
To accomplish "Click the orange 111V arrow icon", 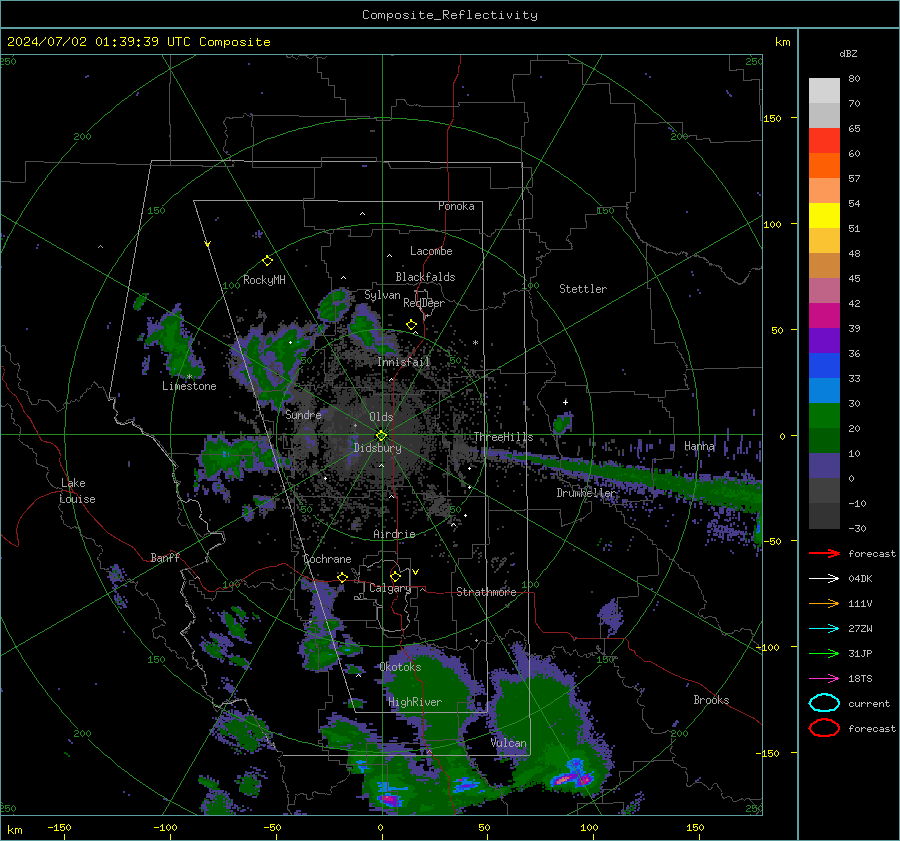I will click(x=824, y=603).
